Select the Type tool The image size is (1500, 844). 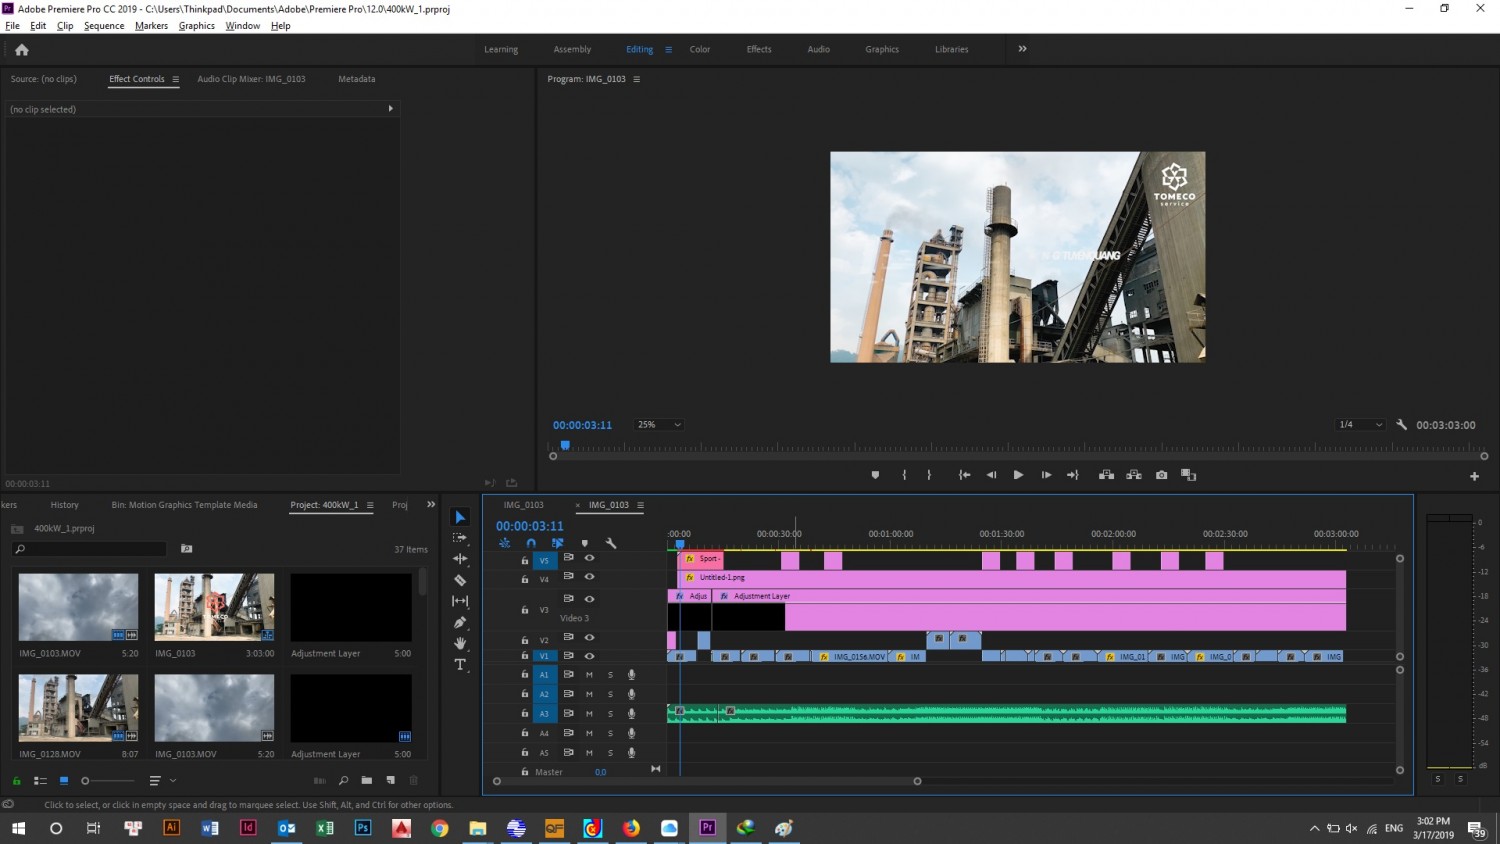click(x=460, y=664)
